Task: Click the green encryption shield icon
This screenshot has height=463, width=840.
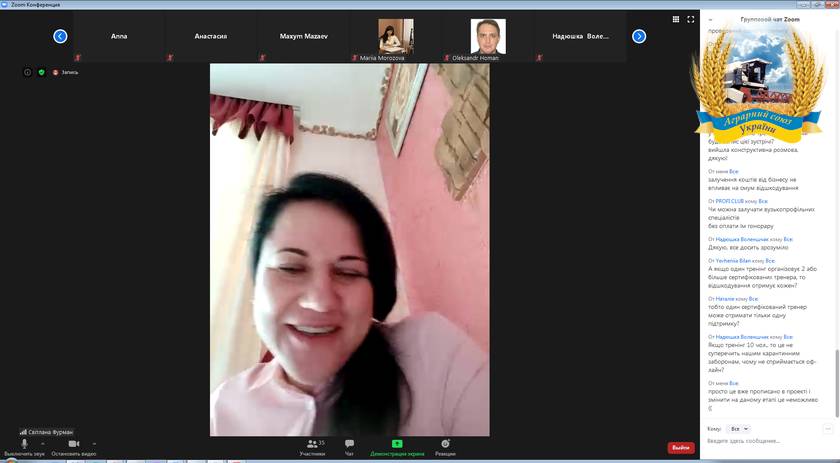Action: pyautogui.click(x=41, y=72)
